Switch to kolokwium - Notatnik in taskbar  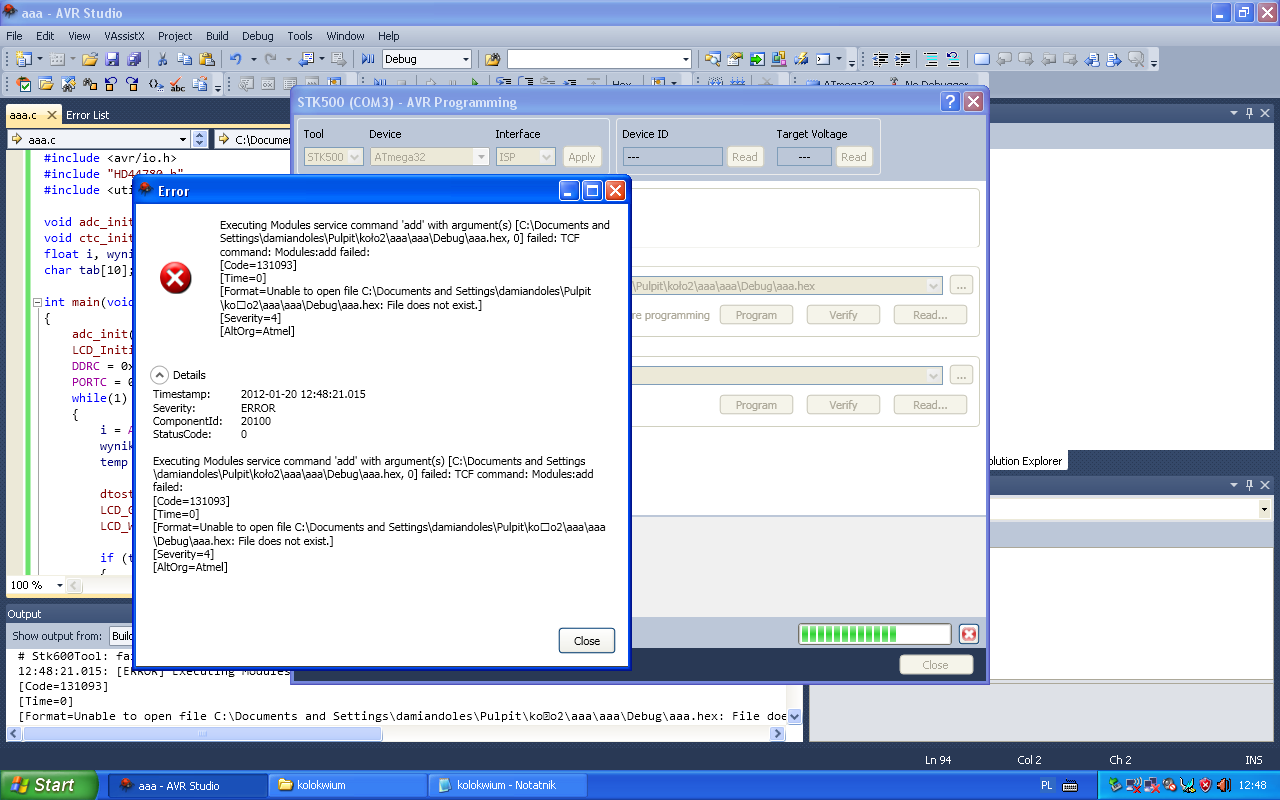pos(507,785)
